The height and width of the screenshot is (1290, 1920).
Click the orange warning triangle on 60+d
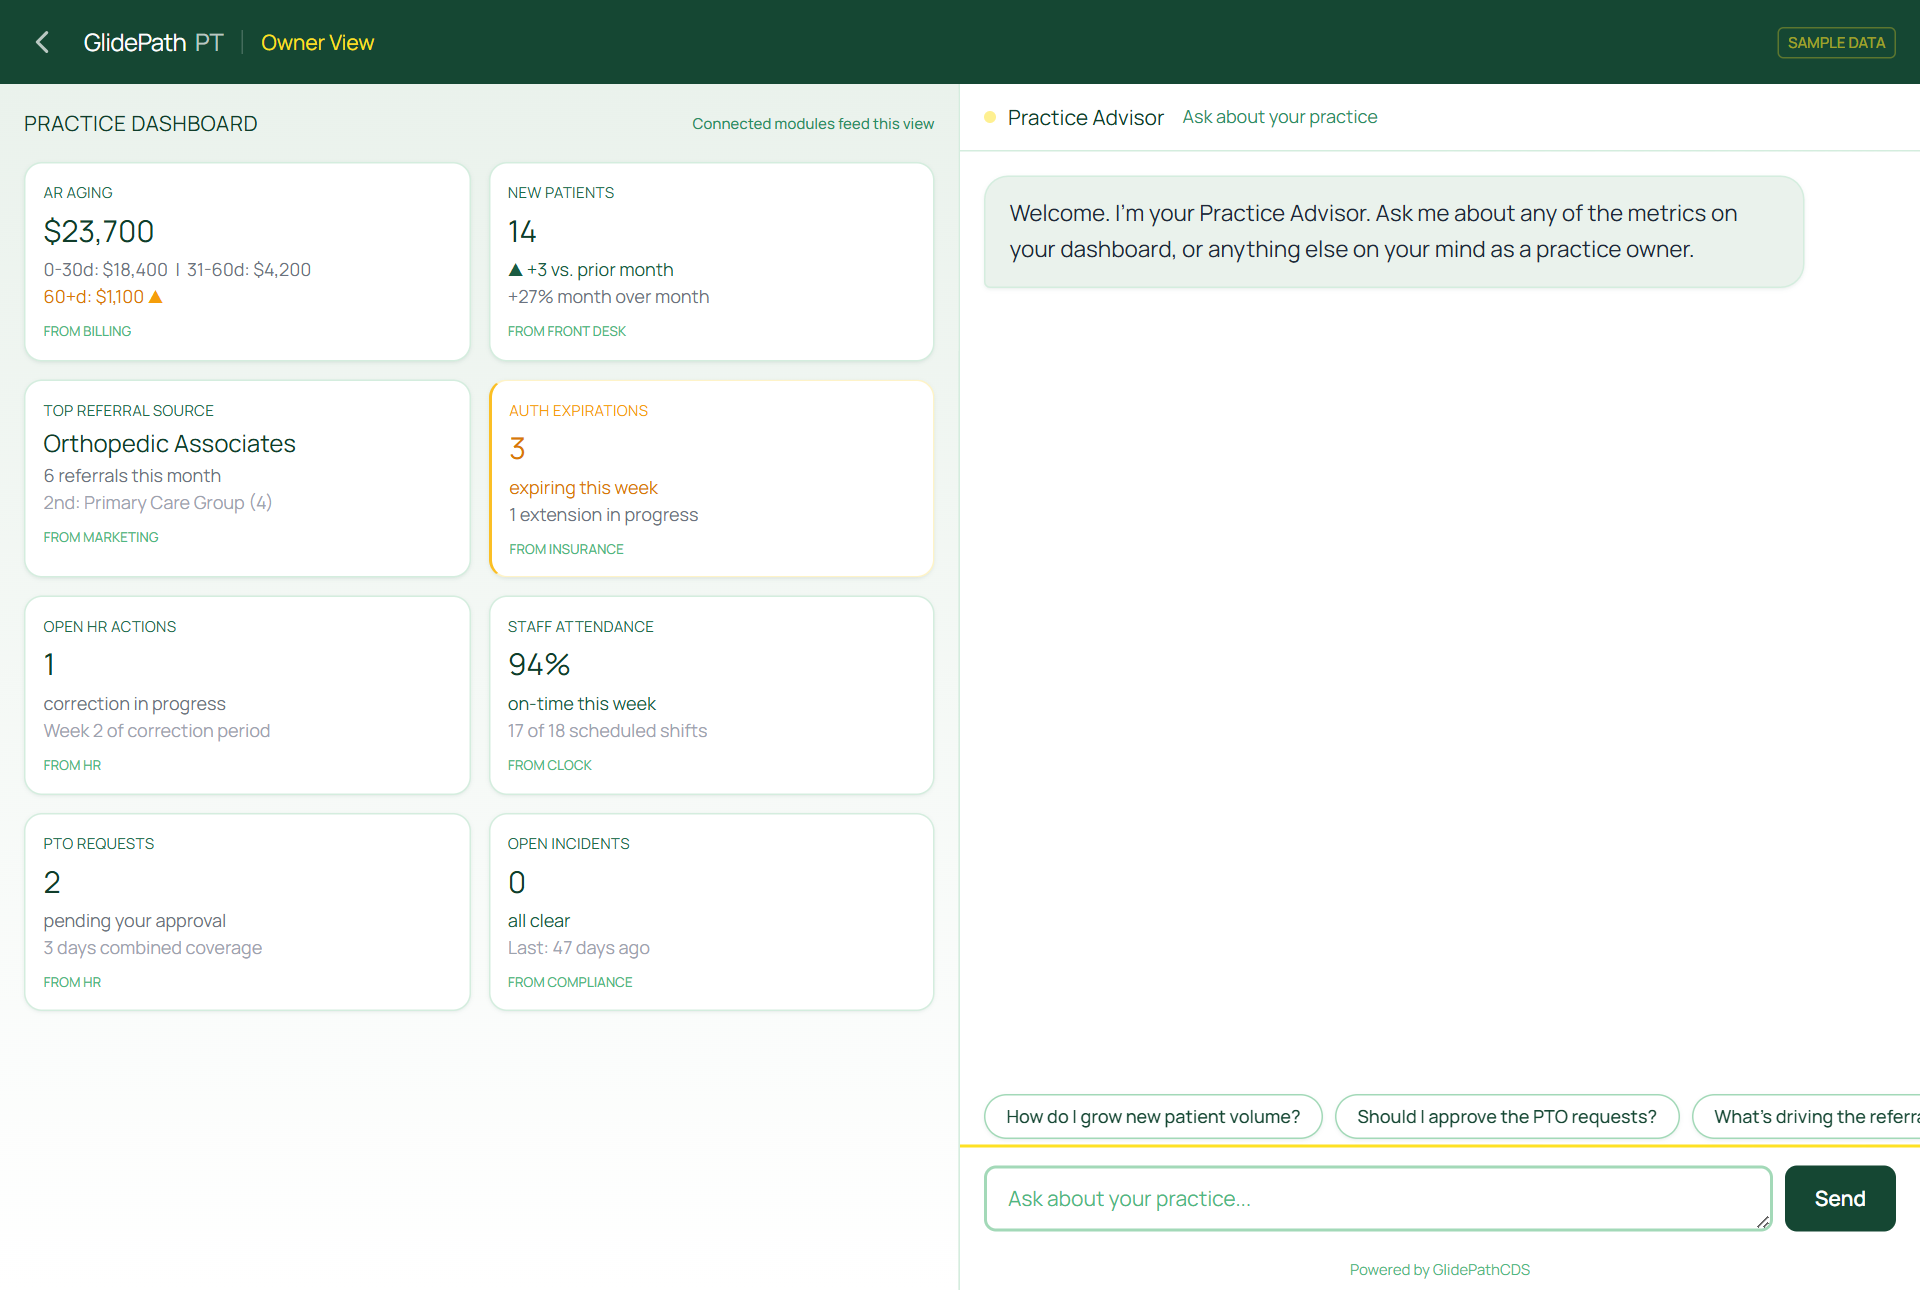click(156, 297)
